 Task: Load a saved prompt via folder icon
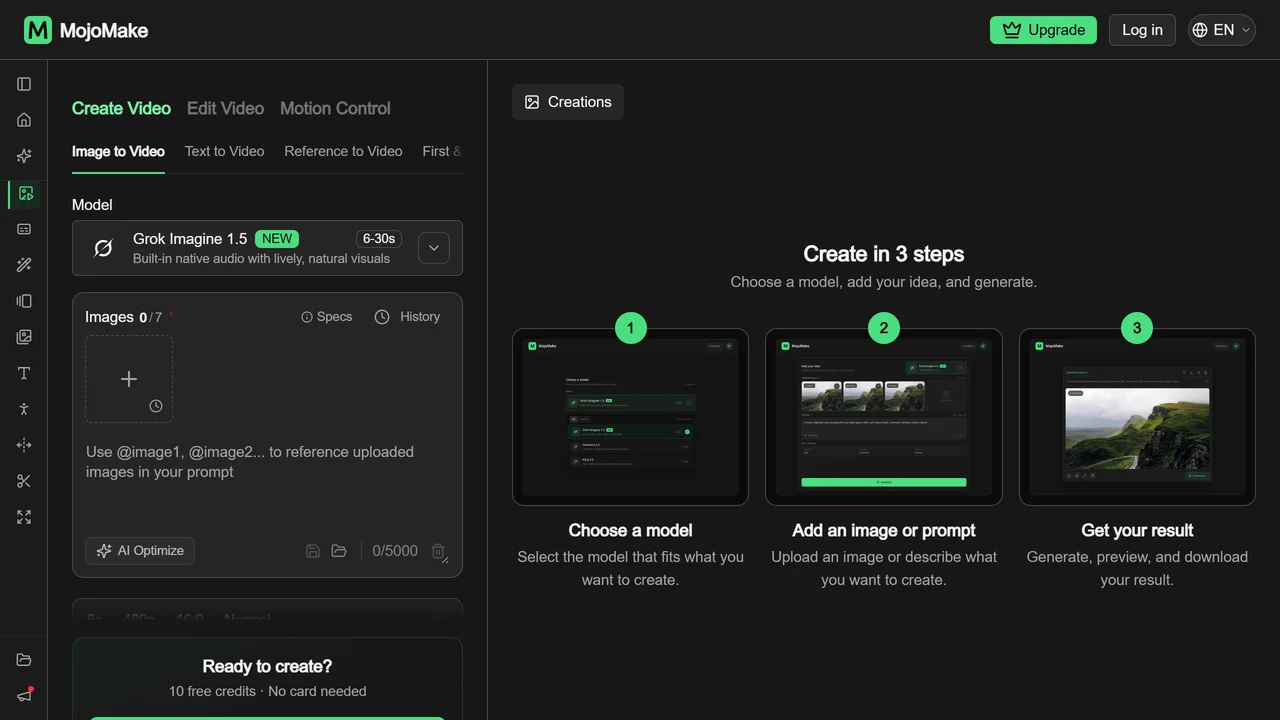tap(339, 551)
